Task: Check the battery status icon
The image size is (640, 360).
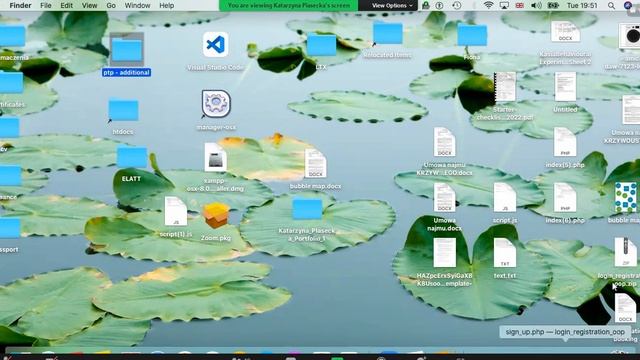Action: 553,5
